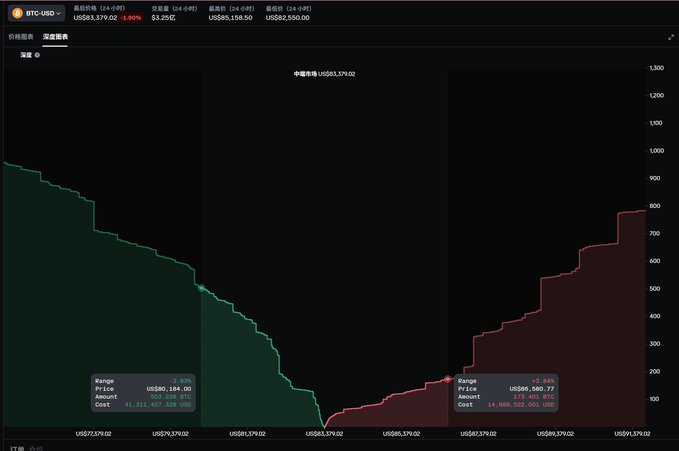Select the depth chart tab (深度图表)
679x451 pixels.
click(55, 37)
